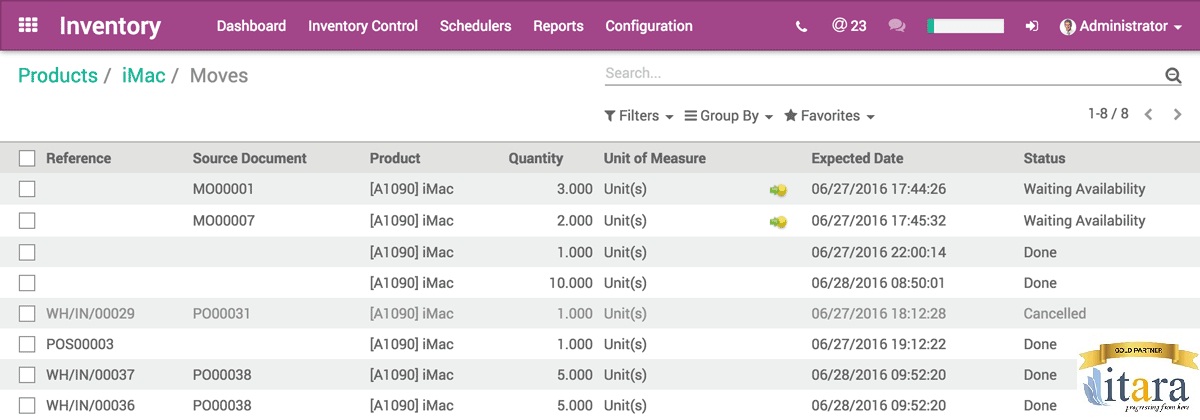Check the MO00007 row checkbox

[27, 220]
